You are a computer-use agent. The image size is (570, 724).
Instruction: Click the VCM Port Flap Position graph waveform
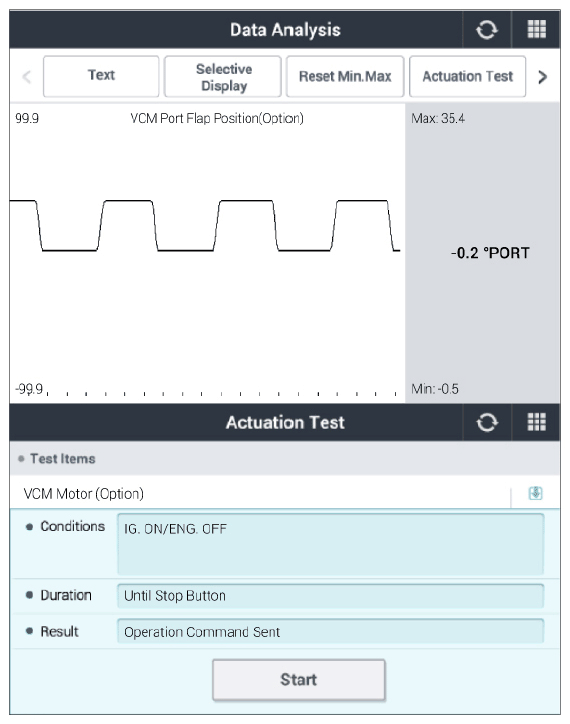point(205,226)
